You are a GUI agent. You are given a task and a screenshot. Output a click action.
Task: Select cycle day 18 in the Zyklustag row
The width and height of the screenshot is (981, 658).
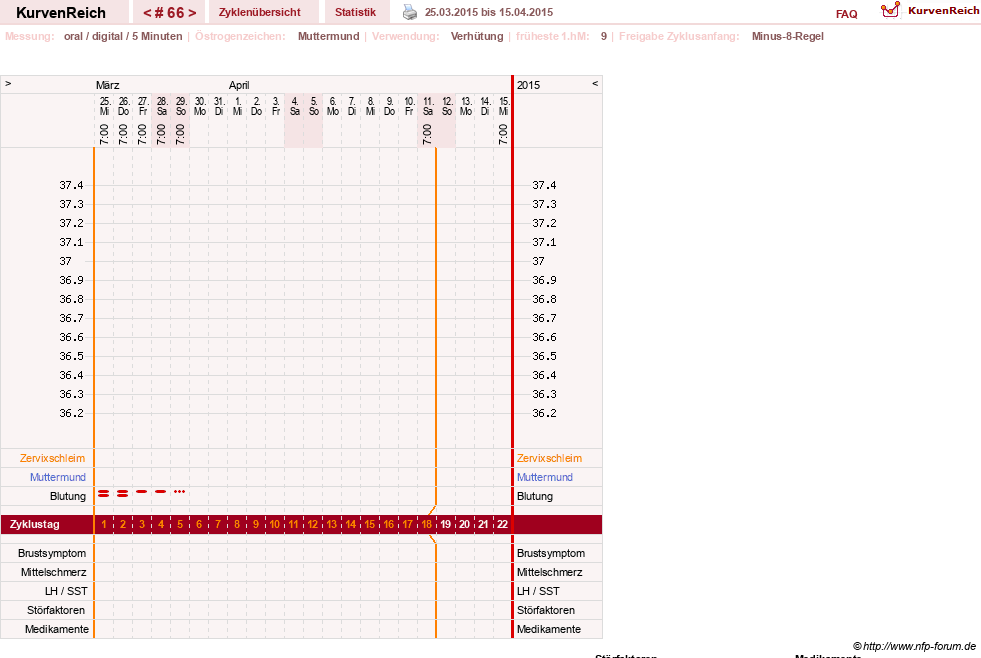(x=427, y=524)
